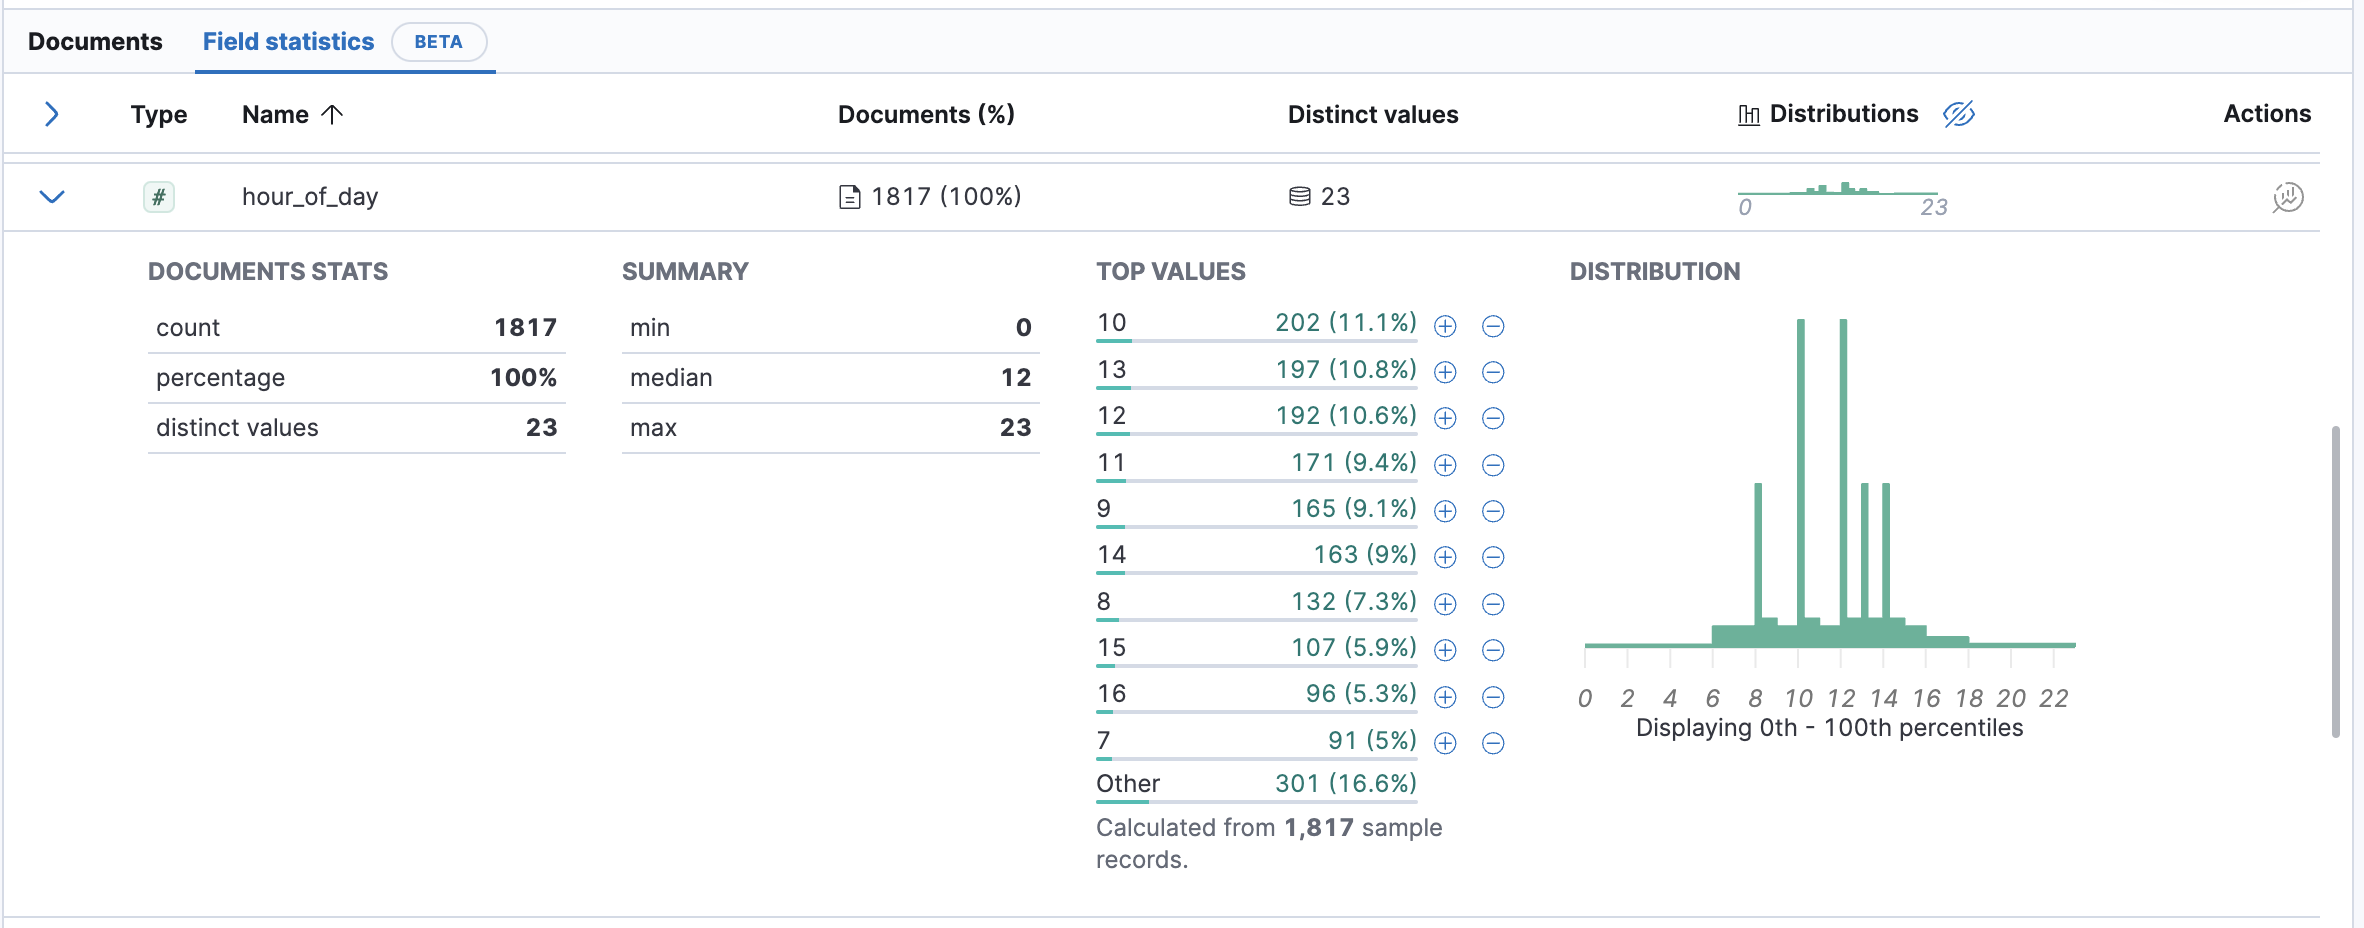Add filter for value 7 using plus icon
This screenshot has width=2364, height=928.
click(1445, 742)
